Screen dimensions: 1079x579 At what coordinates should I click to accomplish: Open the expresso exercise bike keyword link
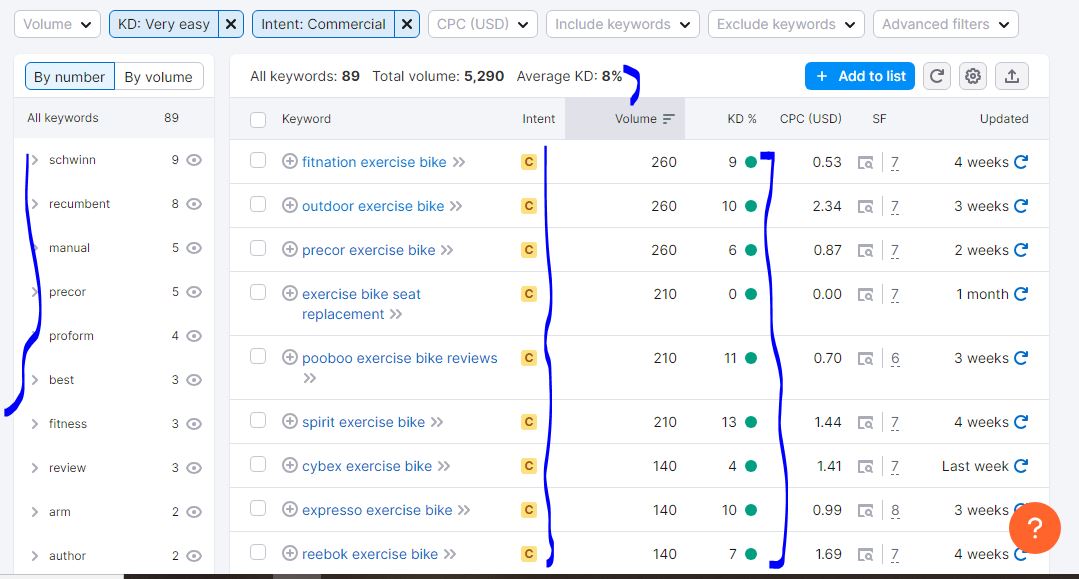pos(377,510)
